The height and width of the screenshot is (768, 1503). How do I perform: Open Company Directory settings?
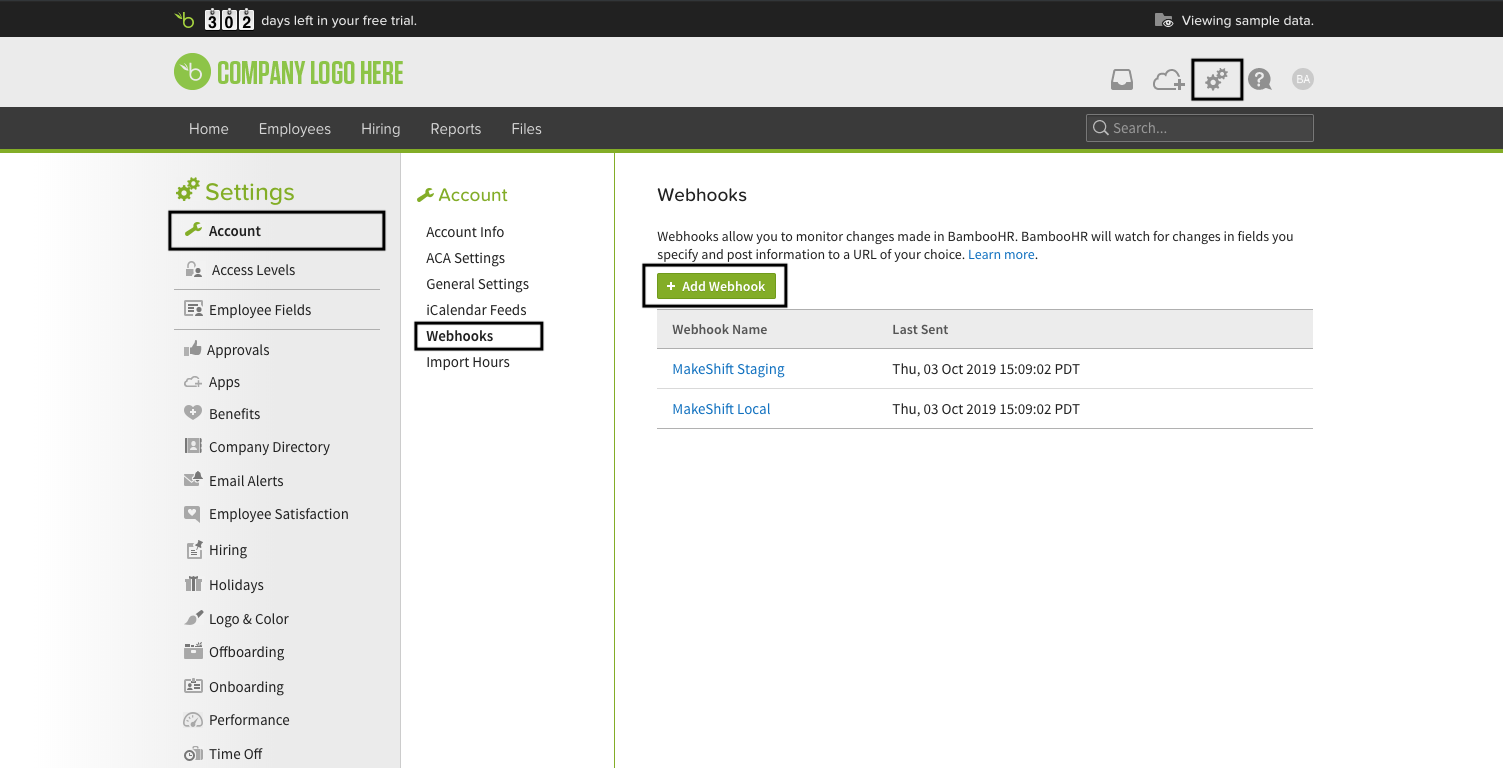[x=269, y=446]
